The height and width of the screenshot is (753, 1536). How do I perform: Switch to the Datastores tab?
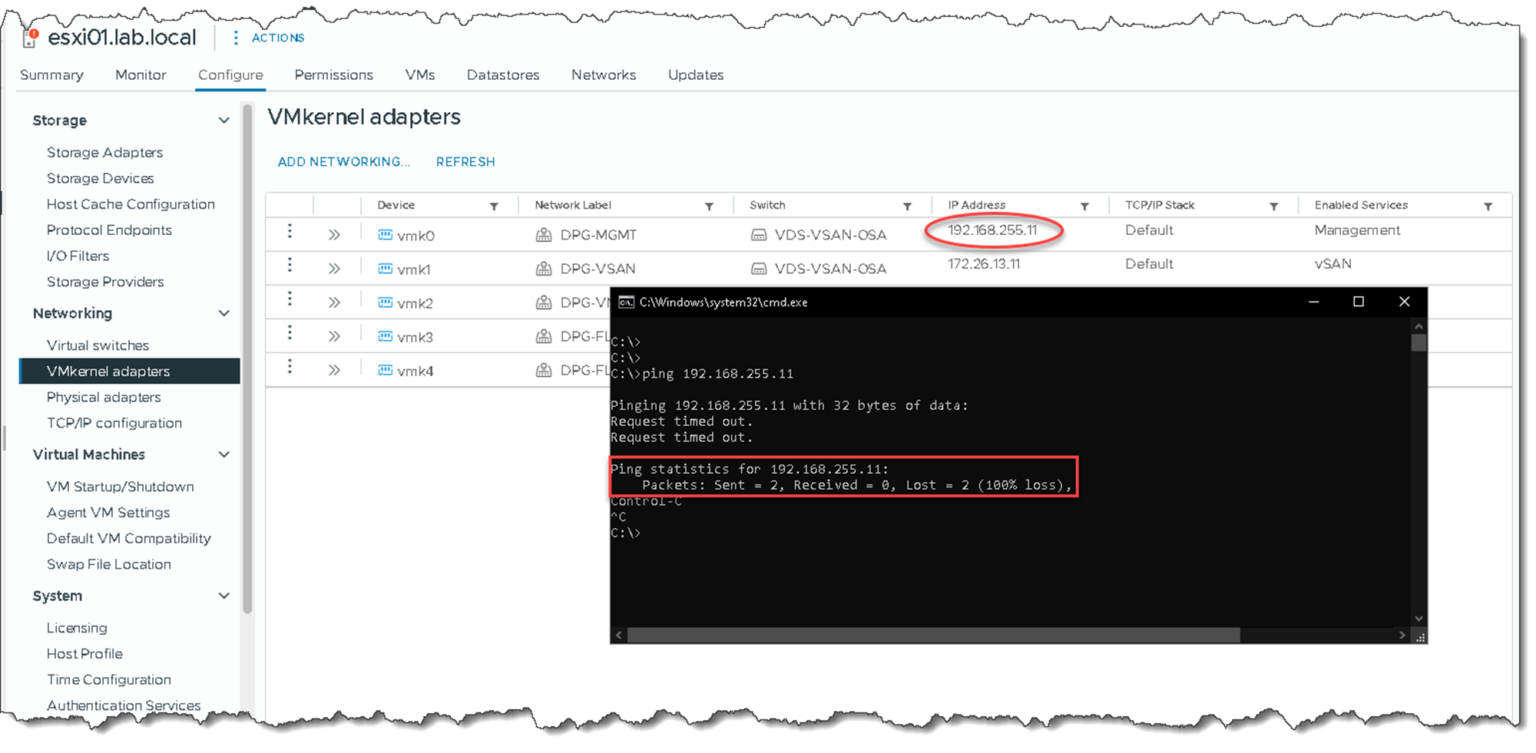click(503, 74)
